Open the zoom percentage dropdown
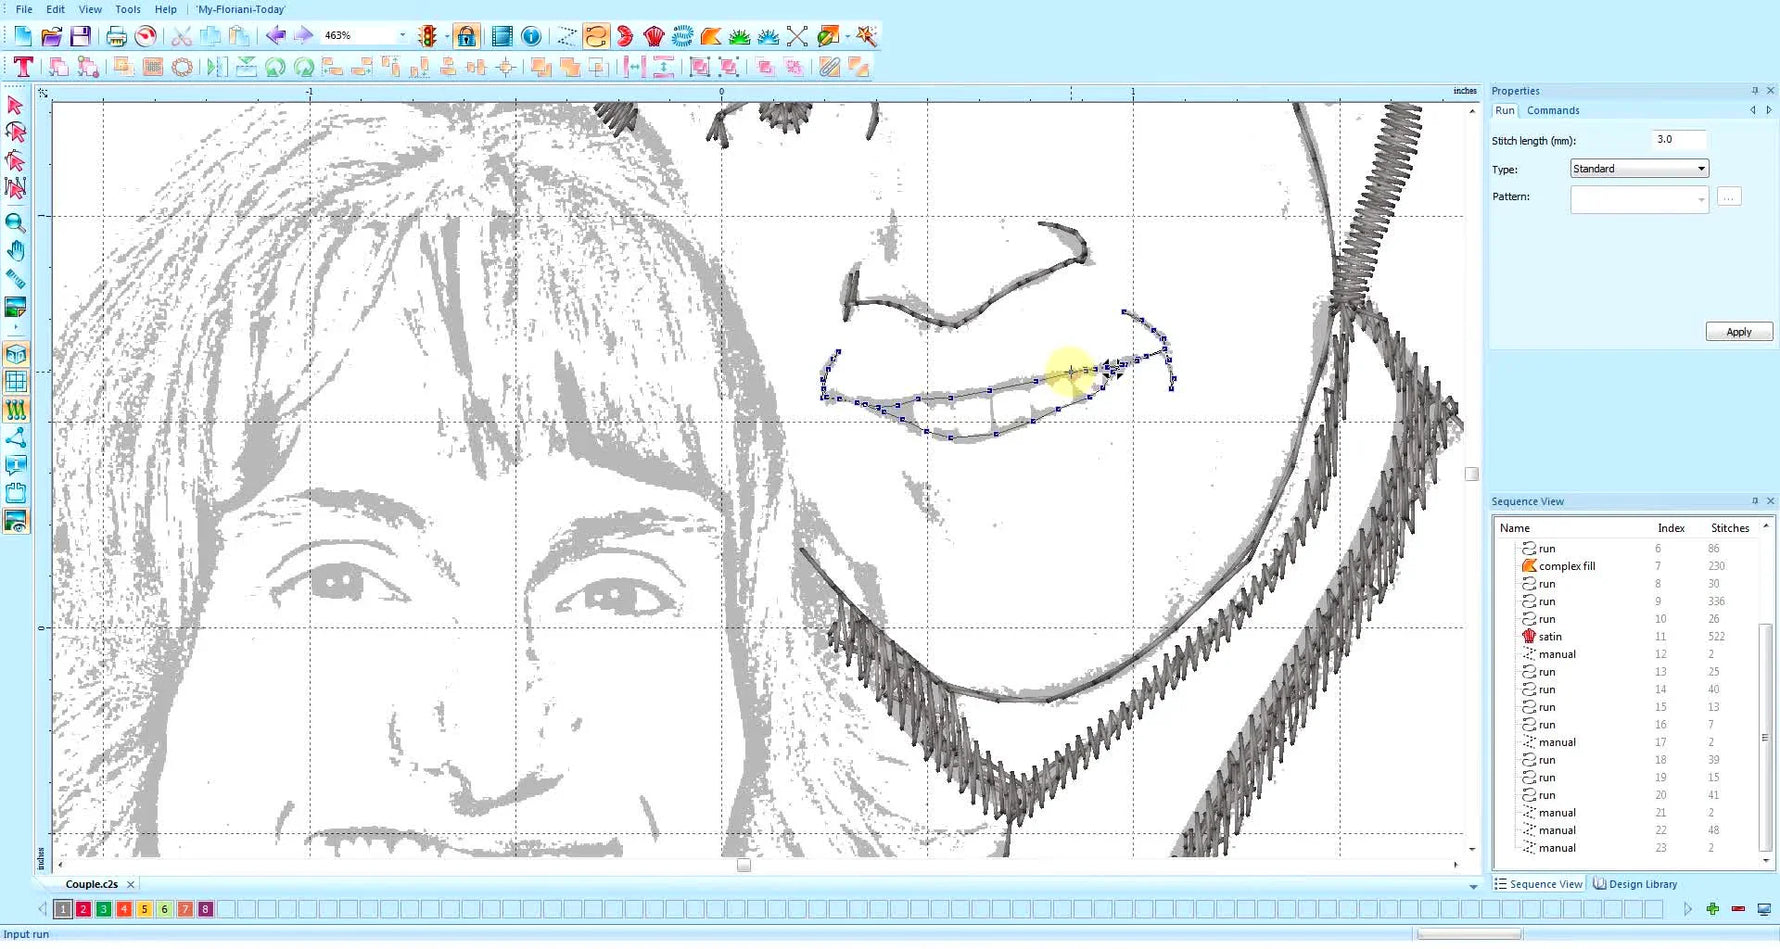 (x=403, y=35)
